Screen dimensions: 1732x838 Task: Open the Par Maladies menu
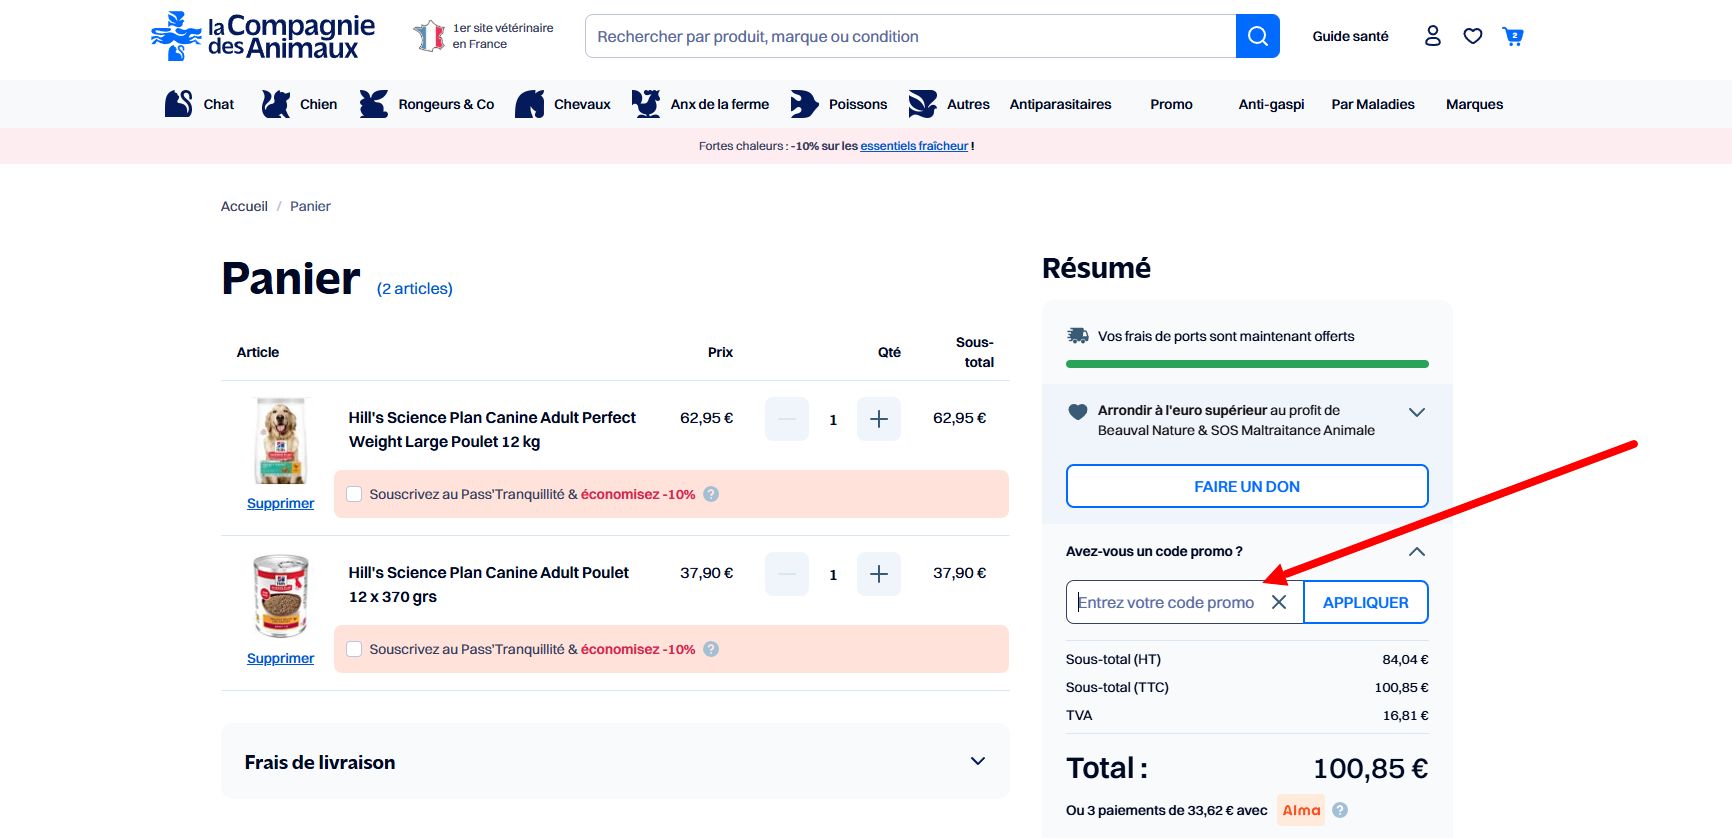[x=1373, y=104]
